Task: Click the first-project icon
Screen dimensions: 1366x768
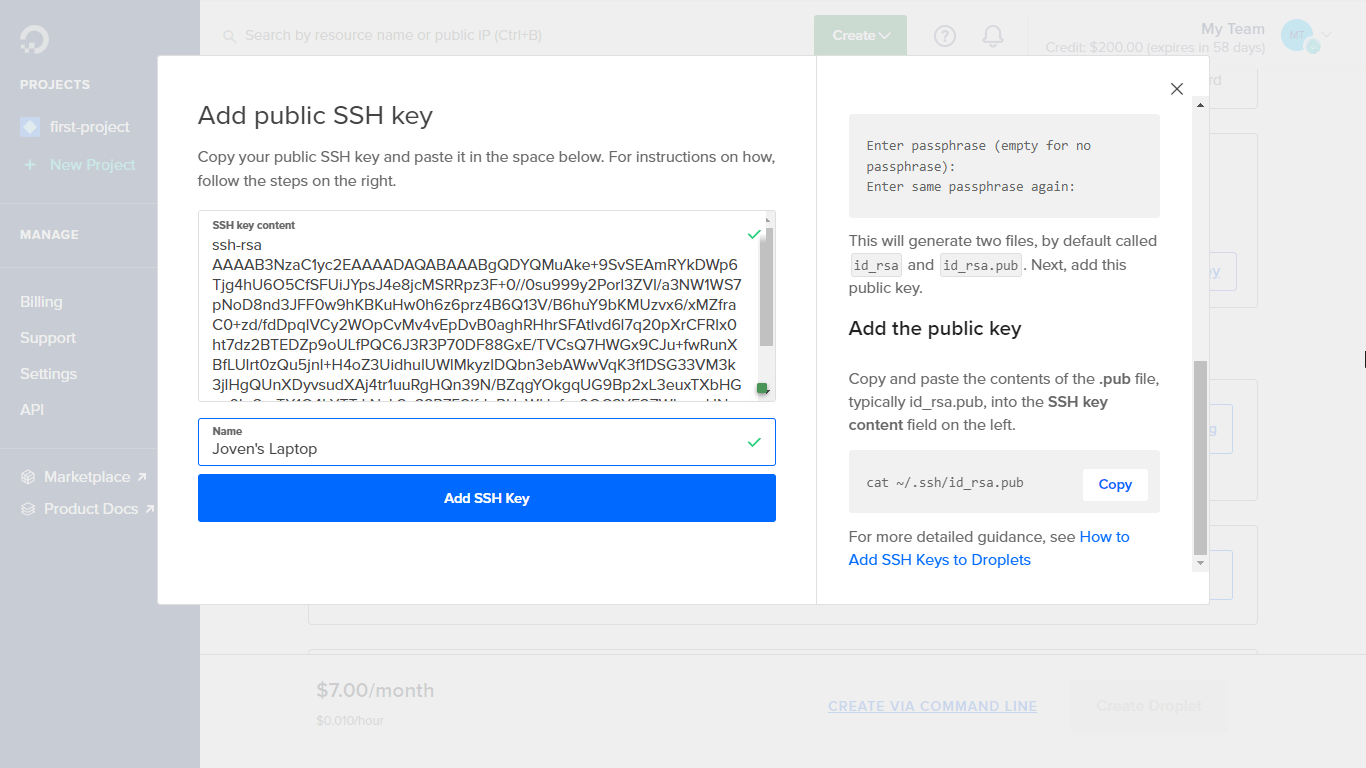Action: click(x=31, y=126)
